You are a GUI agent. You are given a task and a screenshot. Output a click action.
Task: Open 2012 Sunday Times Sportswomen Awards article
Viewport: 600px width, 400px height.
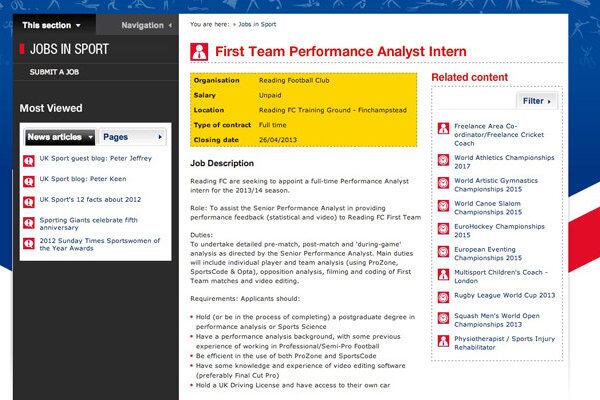99,244
